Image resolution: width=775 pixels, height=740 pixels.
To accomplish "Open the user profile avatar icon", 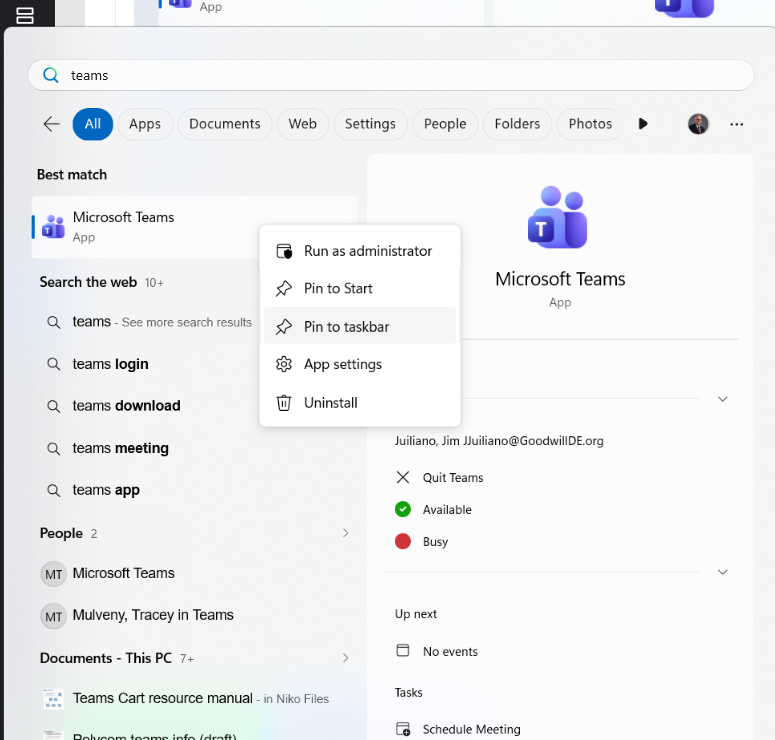I will pos(698,124).
